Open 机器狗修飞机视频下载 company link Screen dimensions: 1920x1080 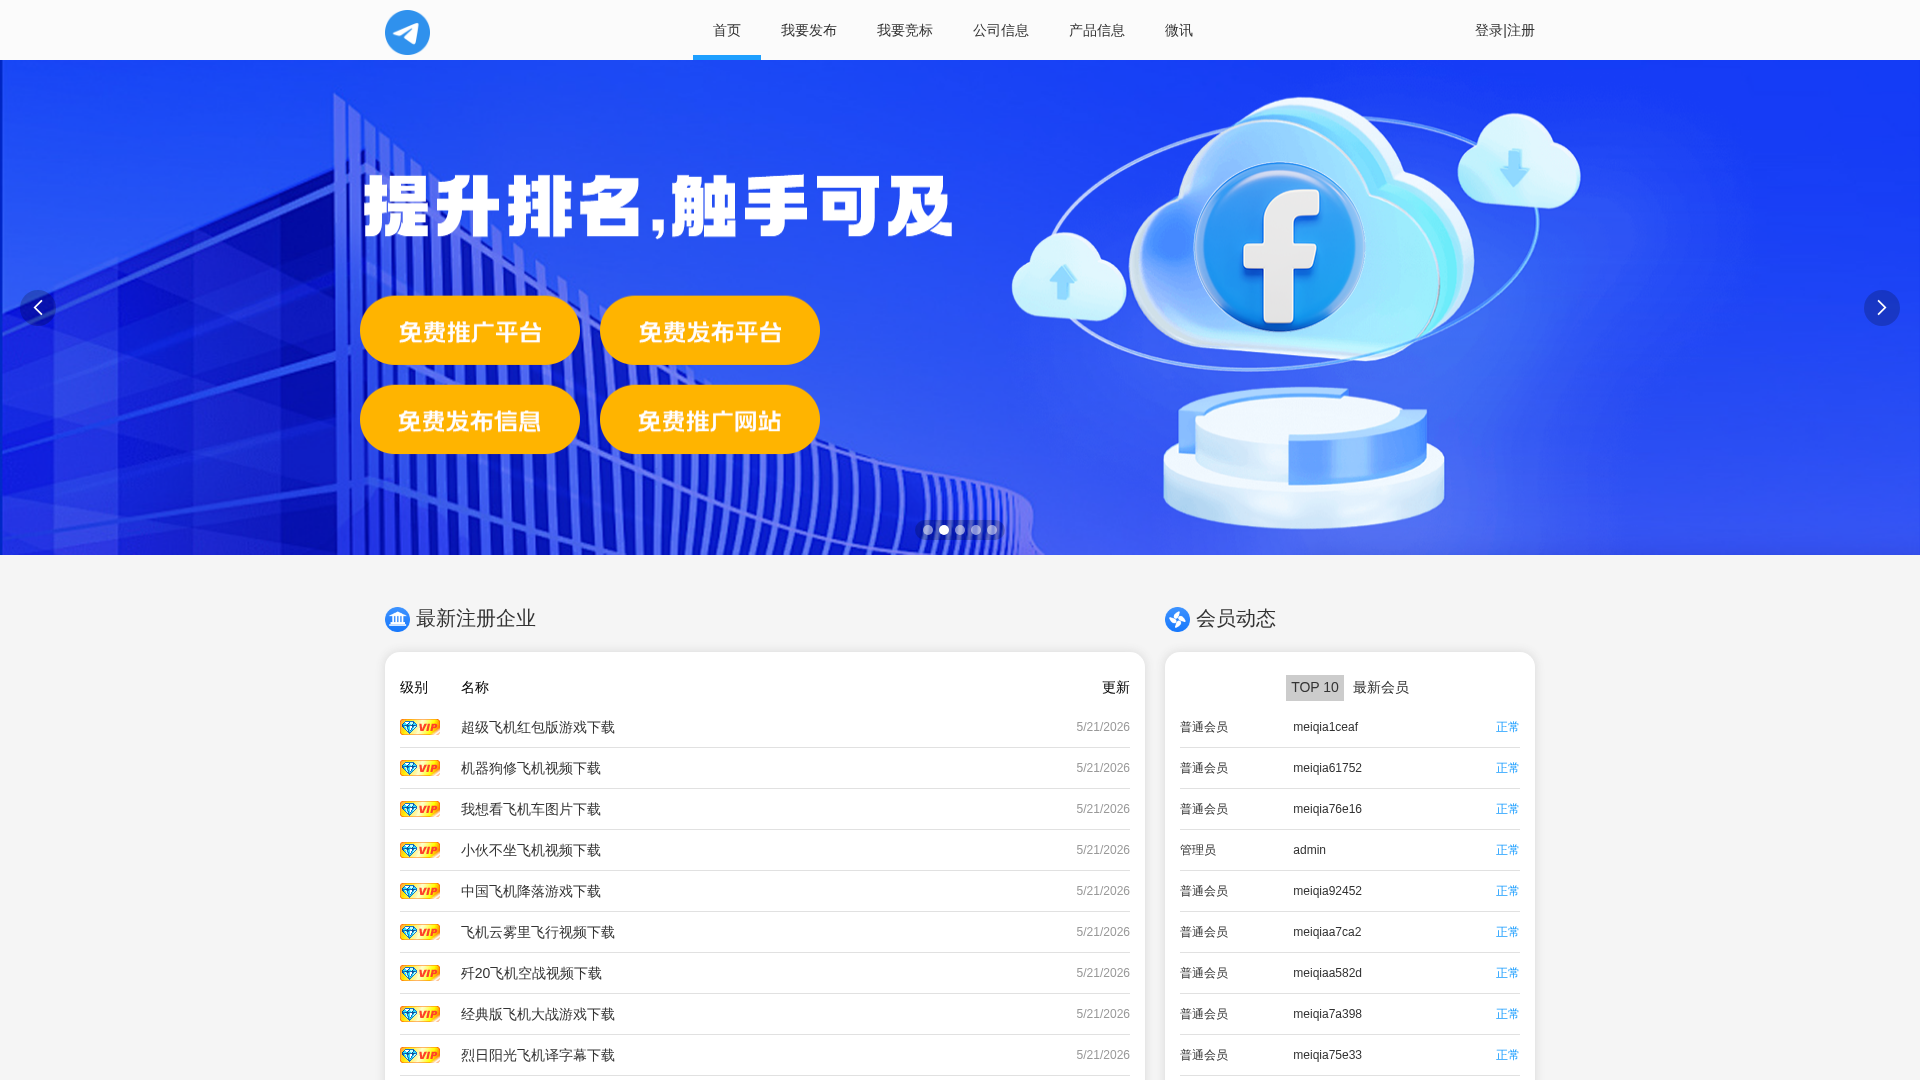(x=531, y=768)
